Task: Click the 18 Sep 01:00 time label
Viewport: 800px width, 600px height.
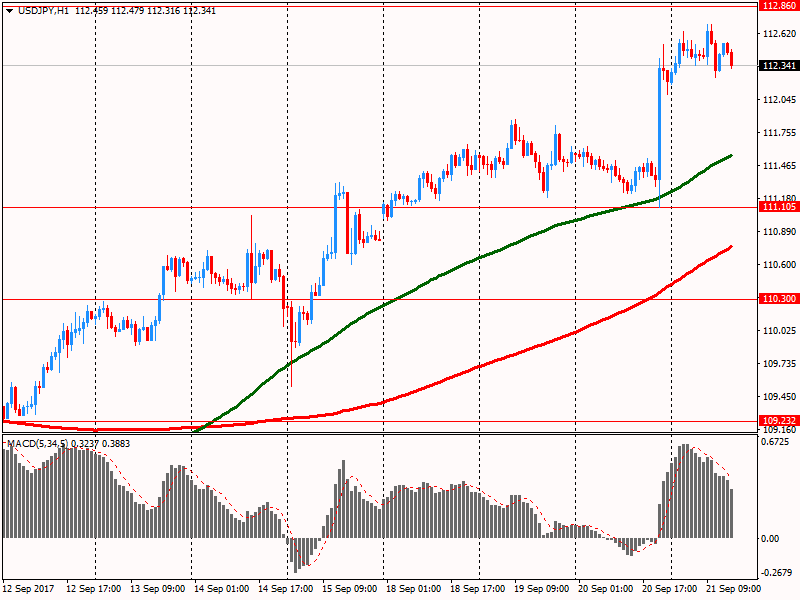Action: (413, 588)
